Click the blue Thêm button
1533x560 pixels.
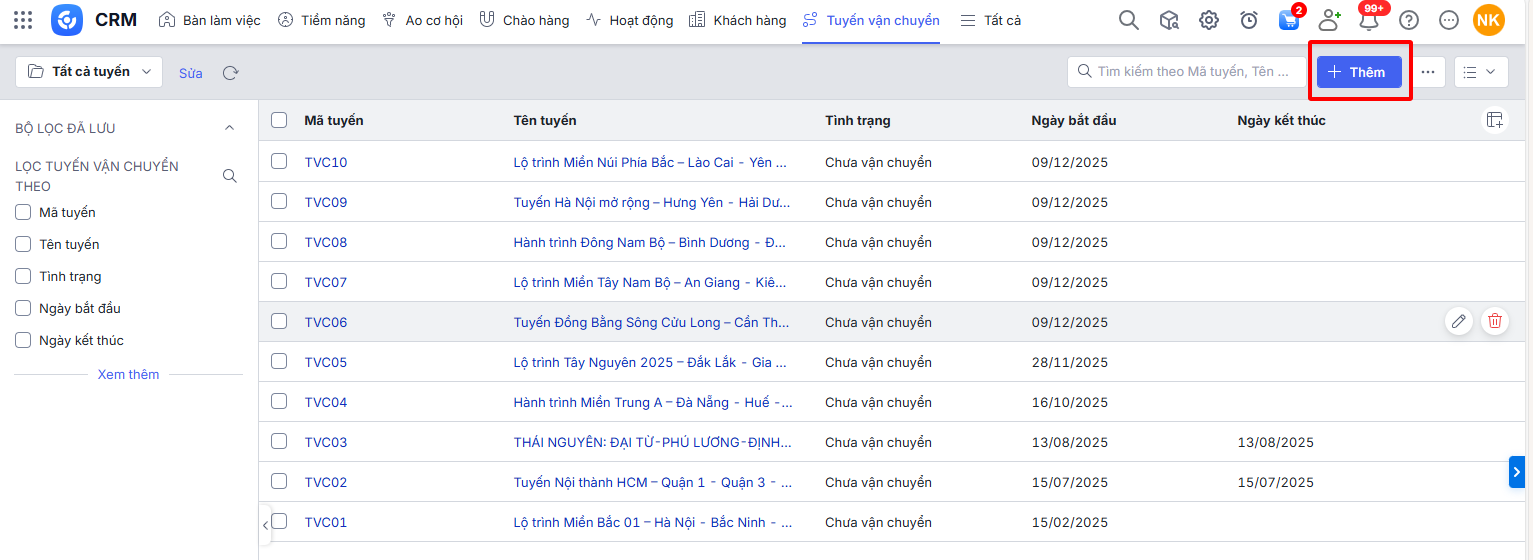(x=1358, y=72)
